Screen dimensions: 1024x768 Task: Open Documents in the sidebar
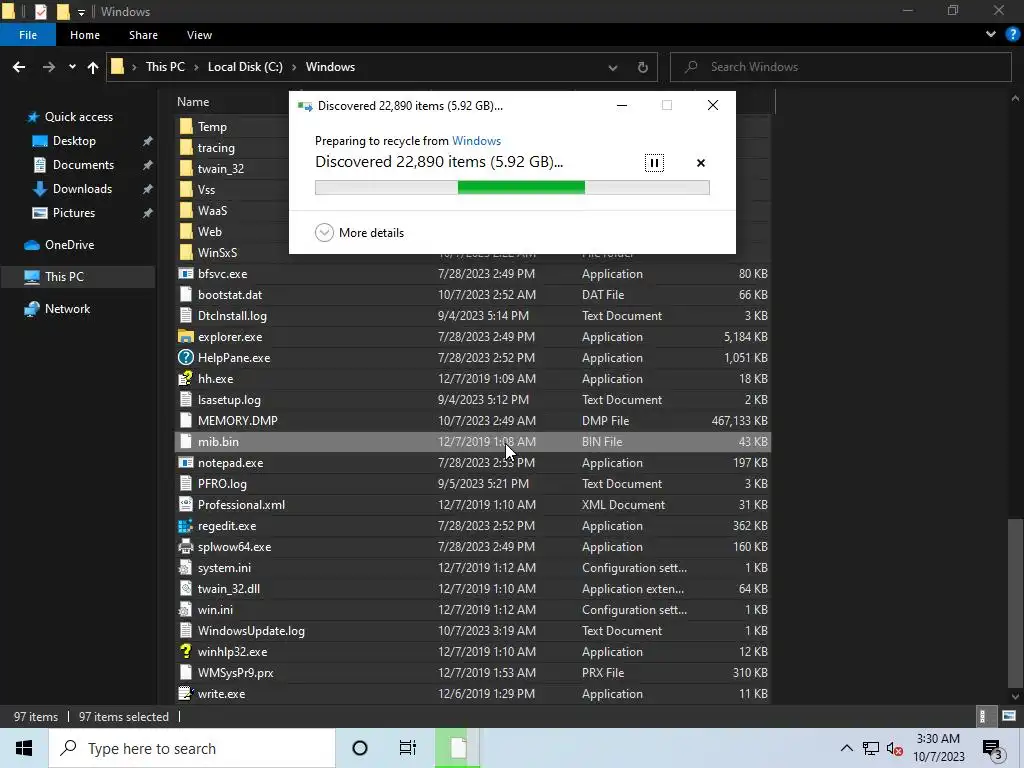(x=83, y=165)
